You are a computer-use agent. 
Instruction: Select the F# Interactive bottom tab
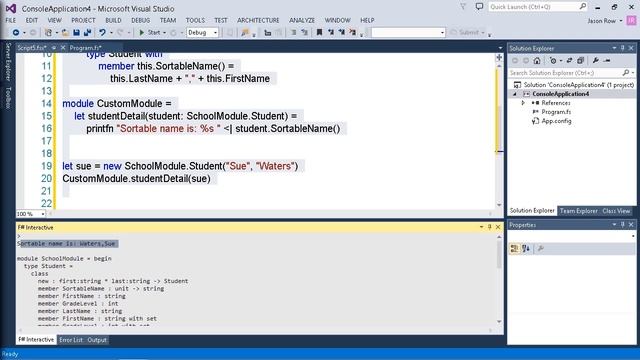tap(36, 340)
